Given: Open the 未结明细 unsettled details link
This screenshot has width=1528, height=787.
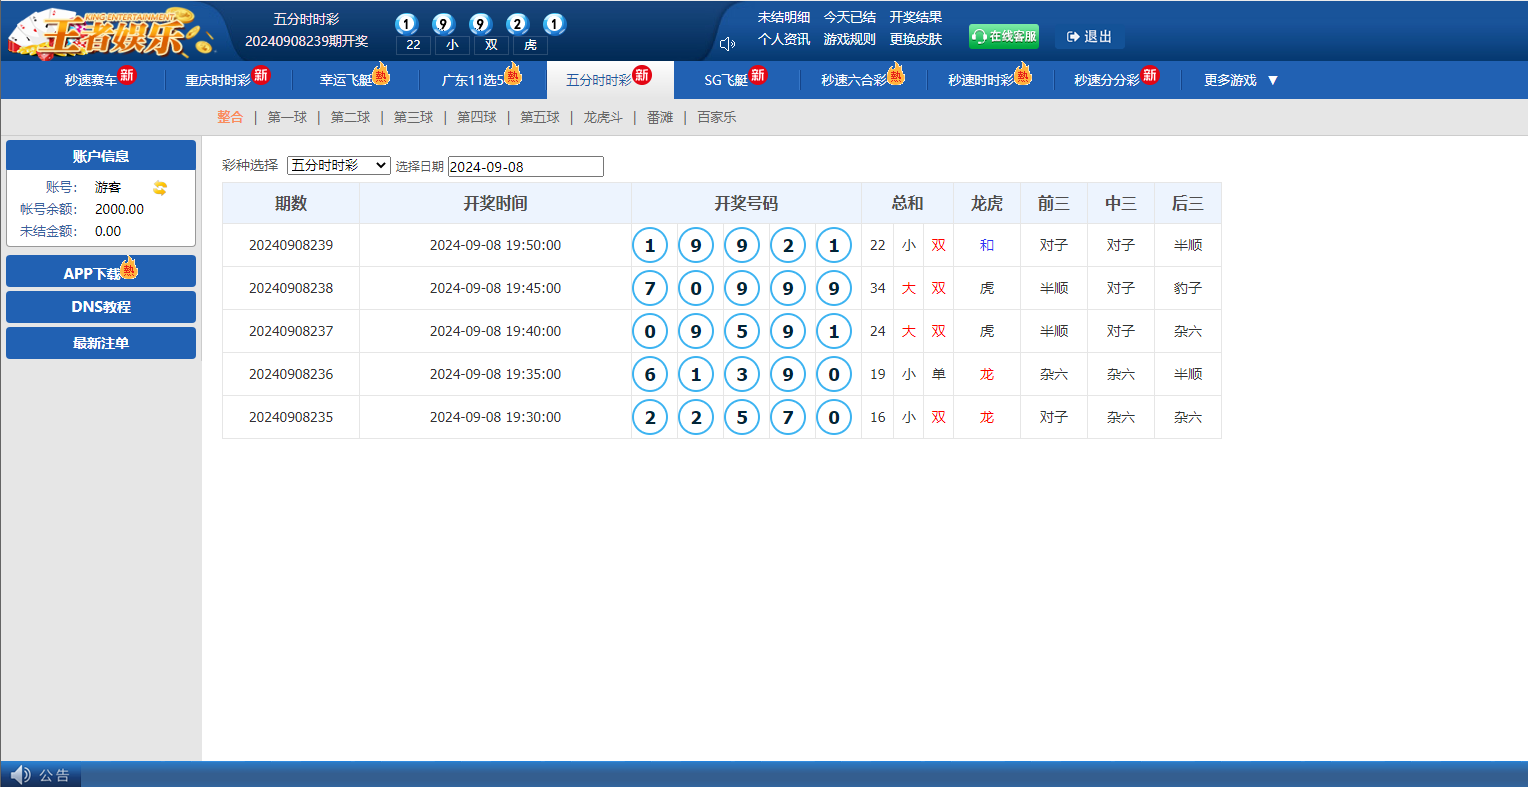Looking at the screenshot, I should point(783,17).
